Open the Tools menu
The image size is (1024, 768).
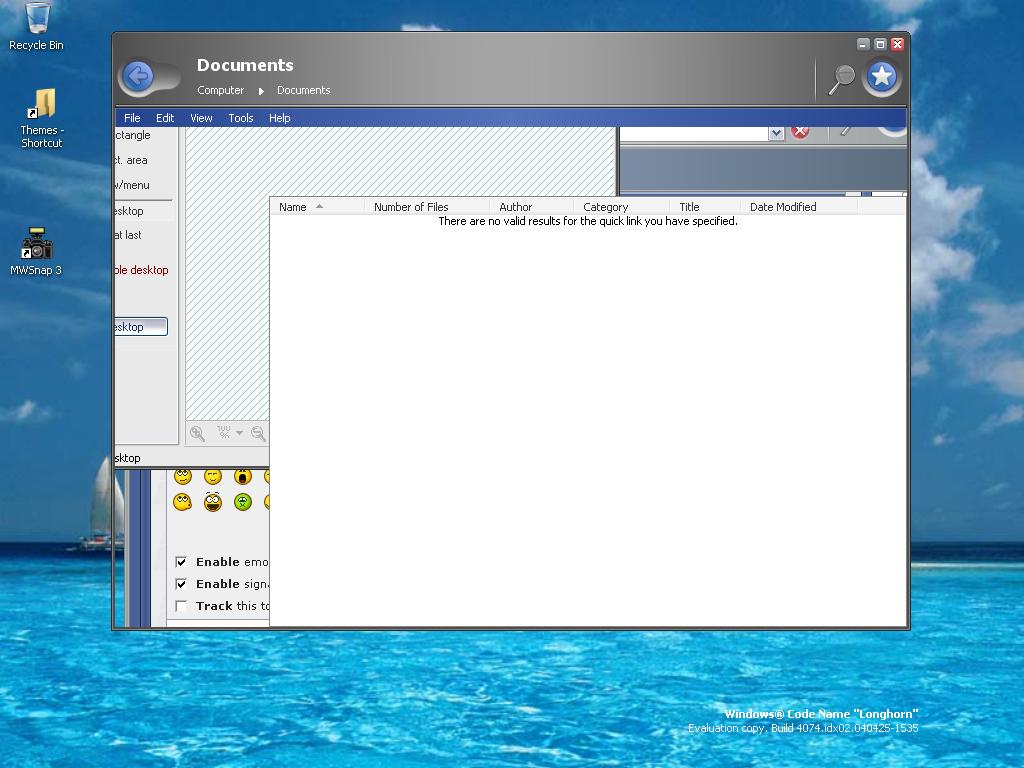pyautogui.click(x=240, y=118)
